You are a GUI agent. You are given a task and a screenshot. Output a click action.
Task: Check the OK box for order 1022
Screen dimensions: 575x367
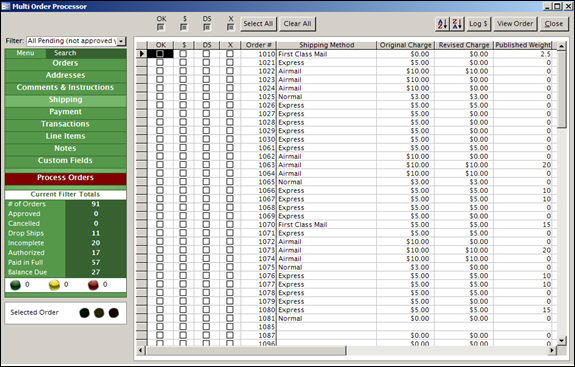point(160,71)
